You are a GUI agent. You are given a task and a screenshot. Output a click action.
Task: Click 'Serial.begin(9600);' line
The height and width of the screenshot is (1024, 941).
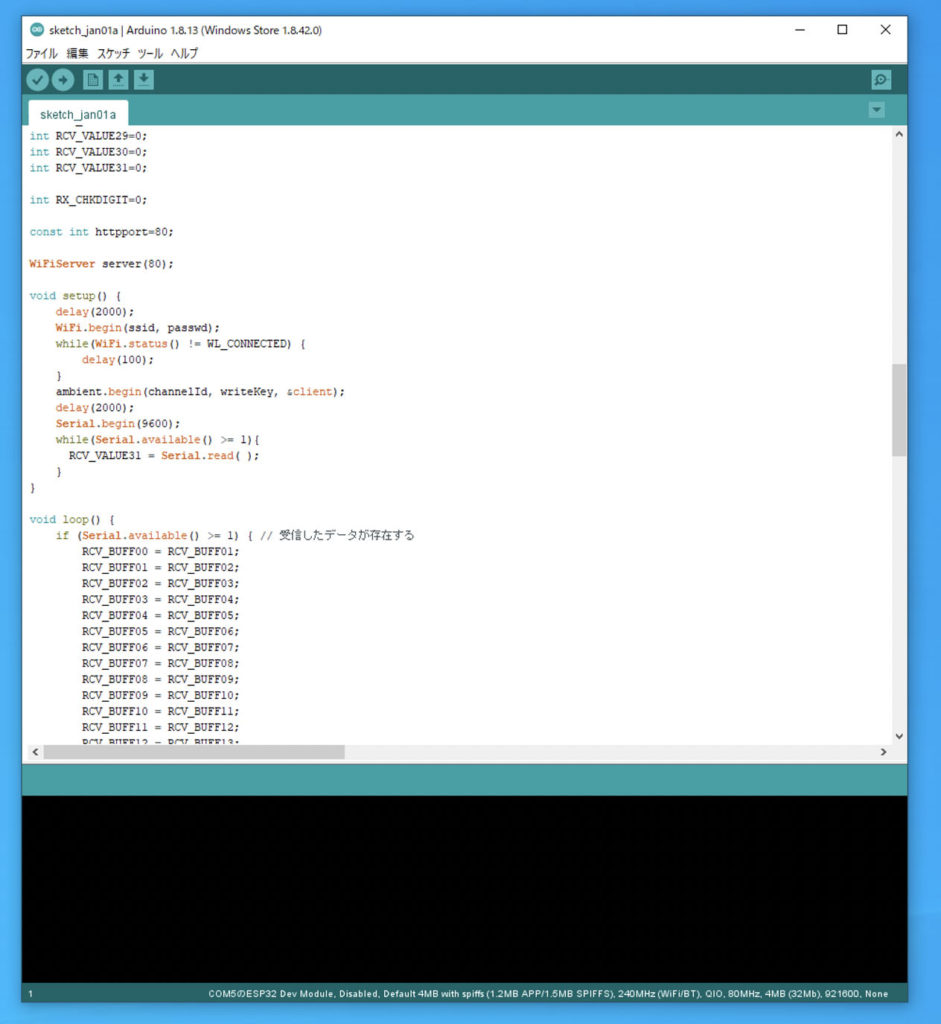click(118, 424)
